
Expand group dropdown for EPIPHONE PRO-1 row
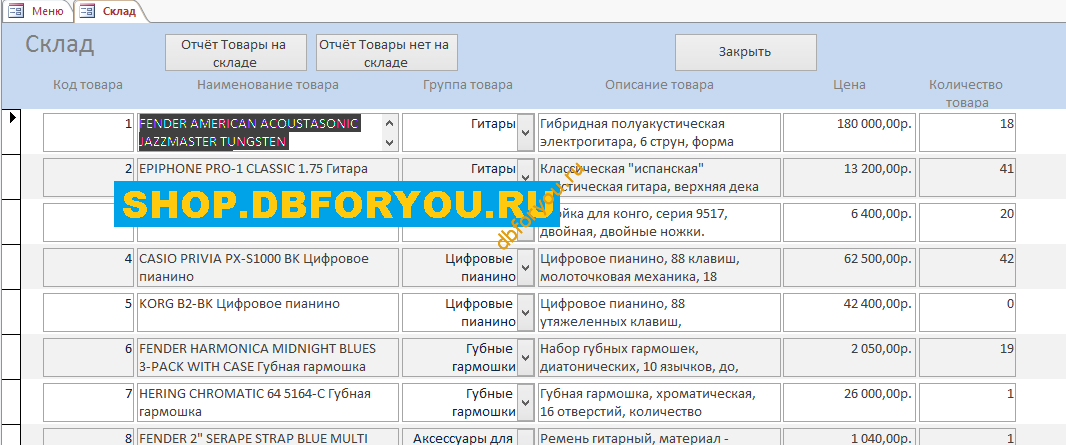[526, 175]
